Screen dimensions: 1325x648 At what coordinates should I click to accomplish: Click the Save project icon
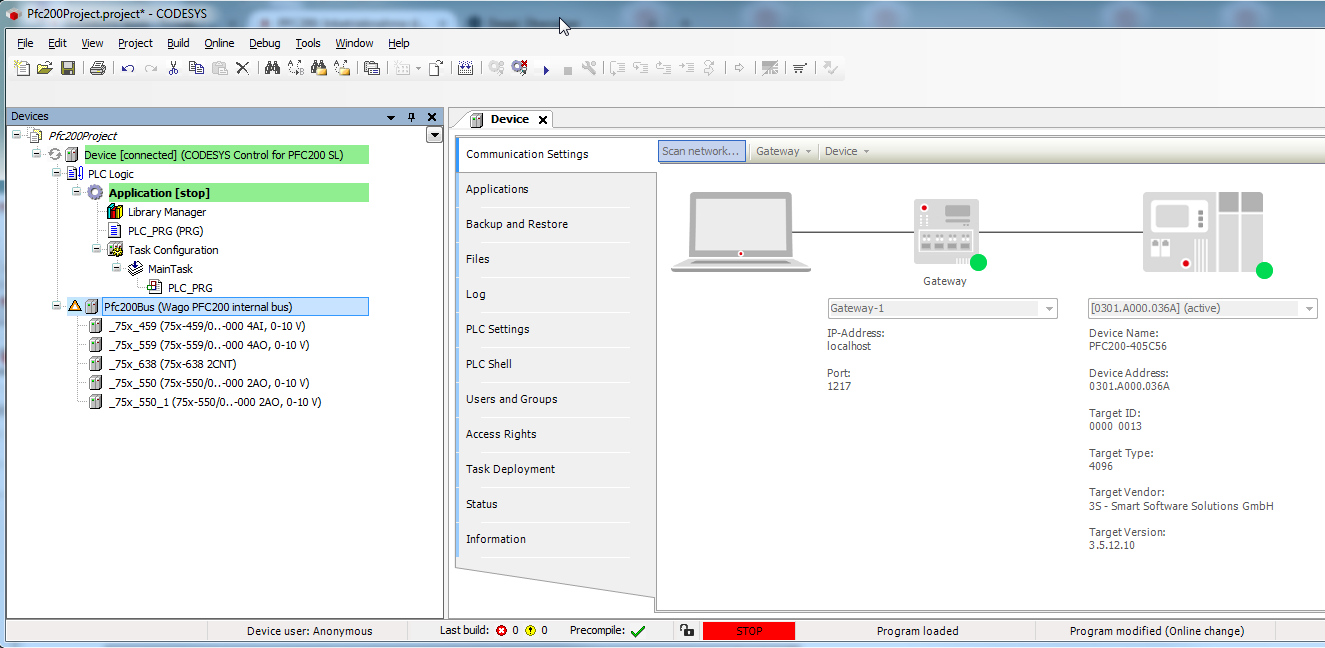[x=68, y=68]
